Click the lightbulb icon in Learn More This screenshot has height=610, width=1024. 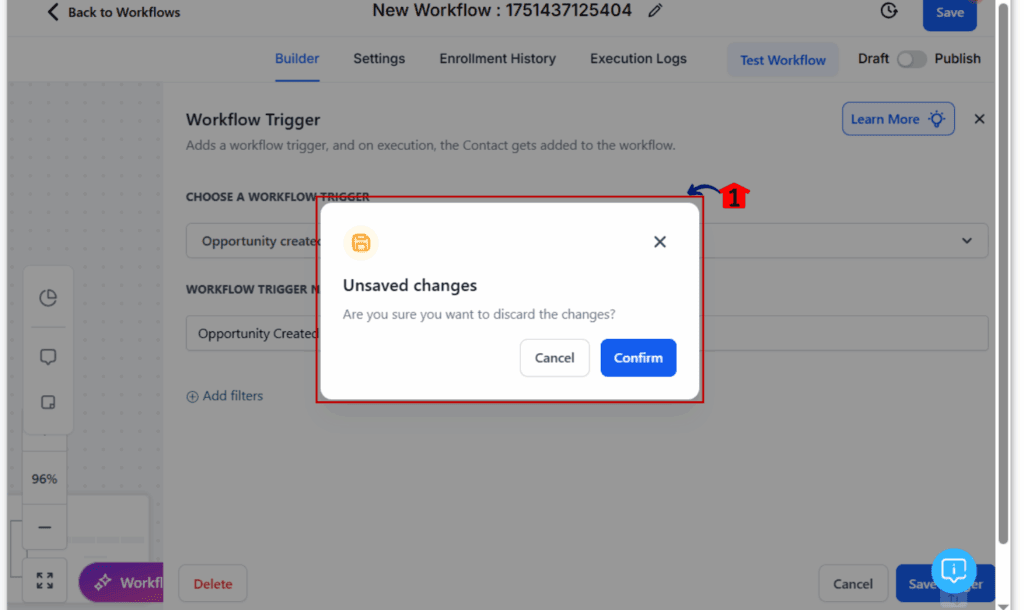pyautogui.click(x=936, y=119)
